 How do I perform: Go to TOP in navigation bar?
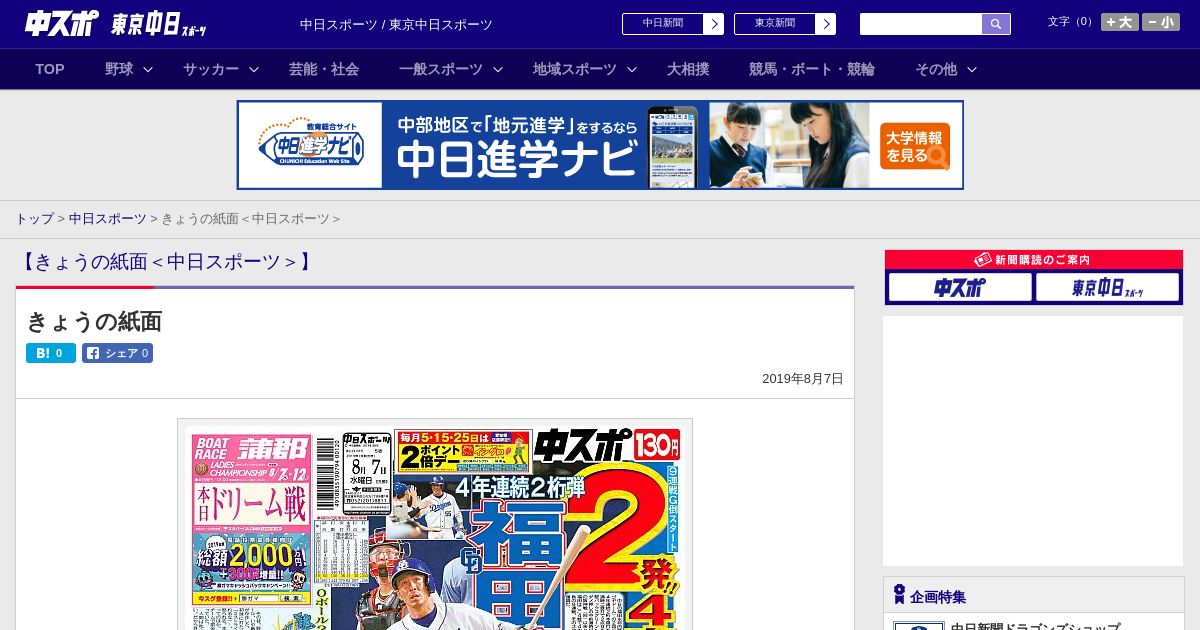[50, 69]
